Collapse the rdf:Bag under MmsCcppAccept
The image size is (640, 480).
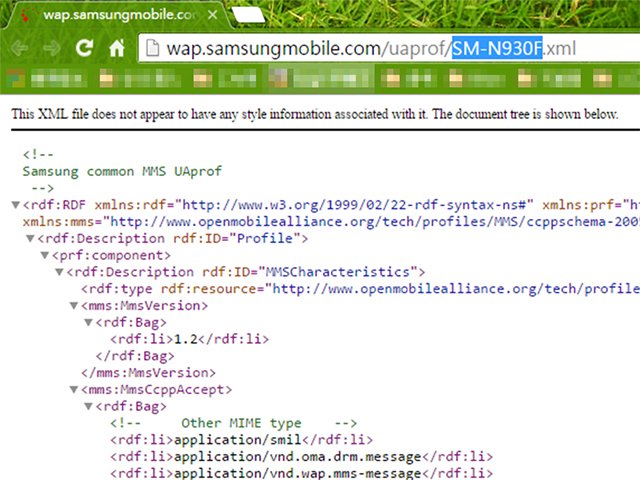click(x=89, y=406)
